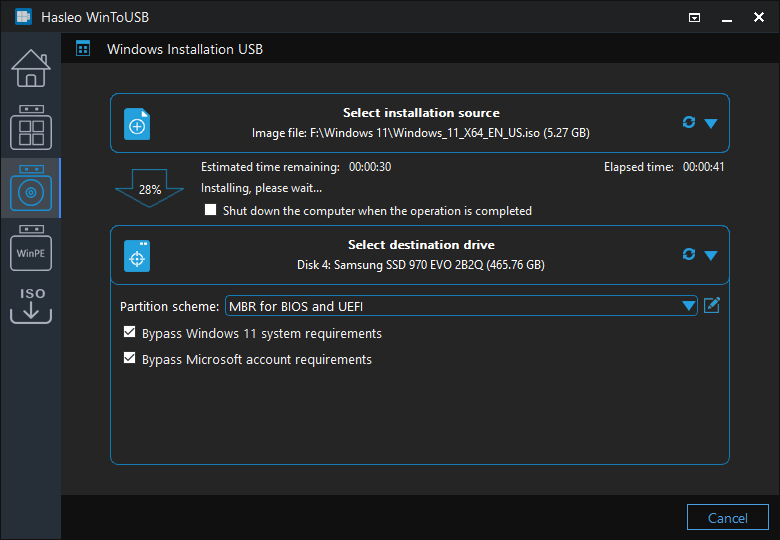780x540 pixels.
Task: Close the WinToUSB window
Action: pos(759,17)
